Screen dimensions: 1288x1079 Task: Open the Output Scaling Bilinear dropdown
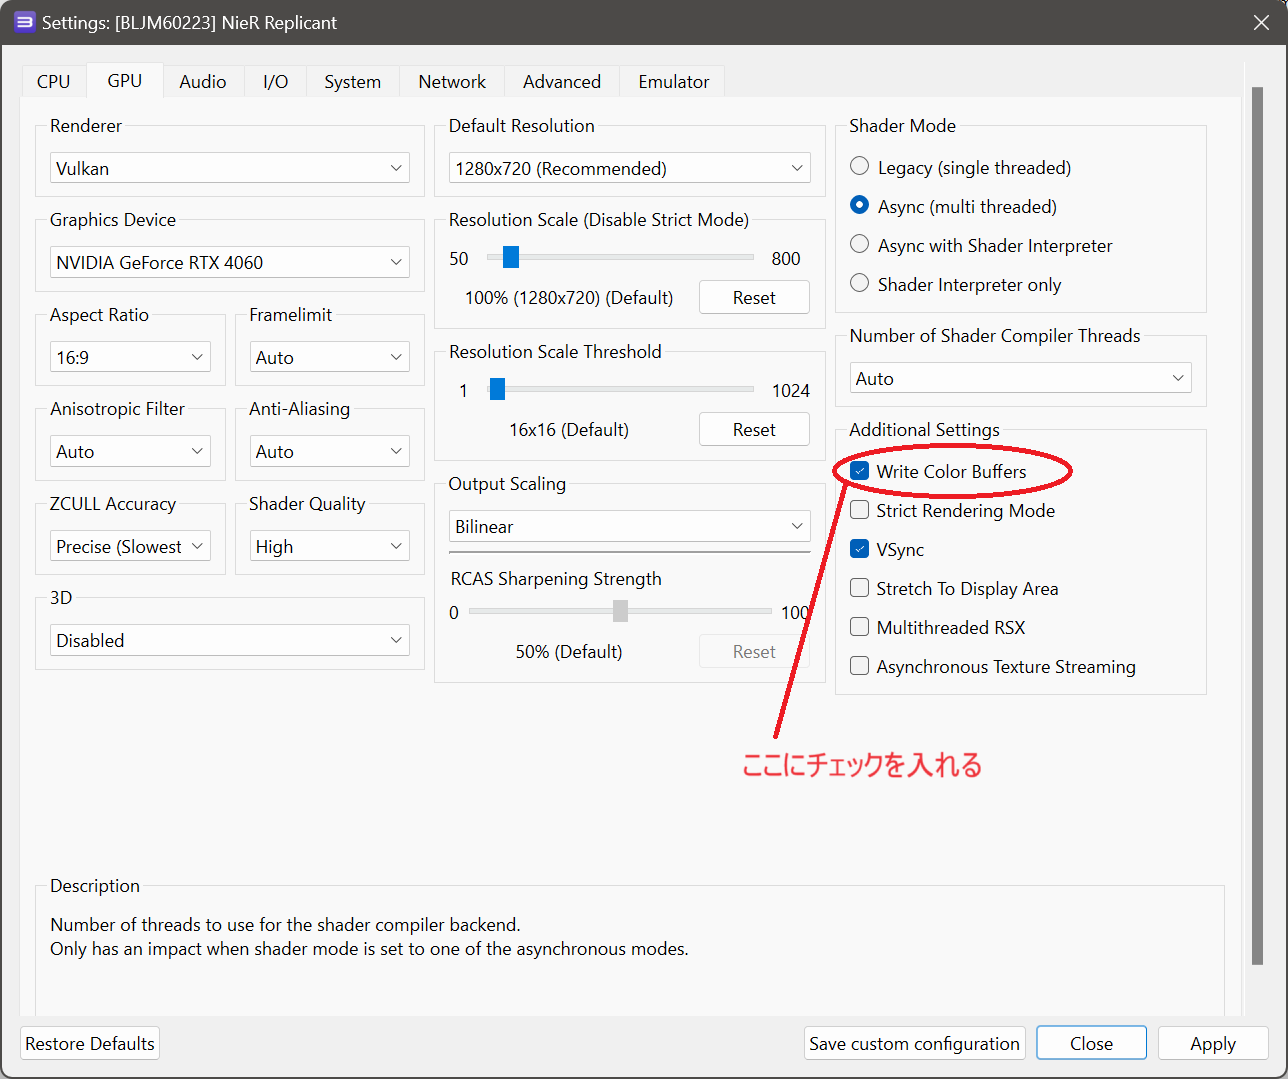(630, 526)
